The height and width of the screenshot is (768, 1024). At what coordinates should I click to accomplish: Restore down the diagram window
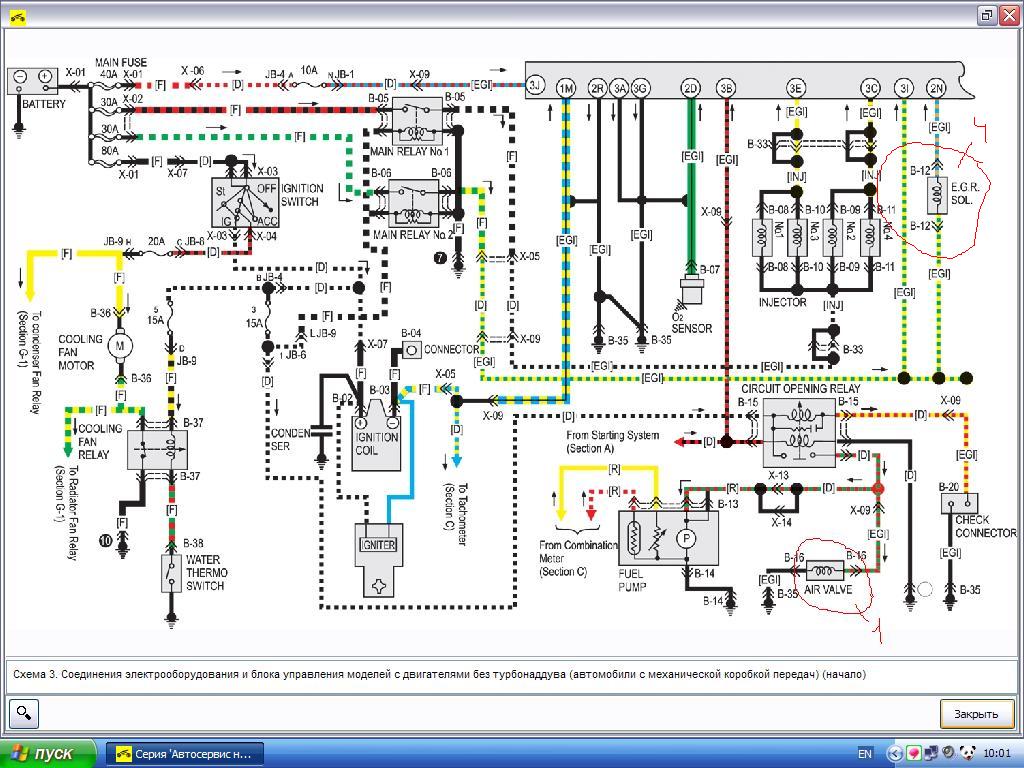986,15
